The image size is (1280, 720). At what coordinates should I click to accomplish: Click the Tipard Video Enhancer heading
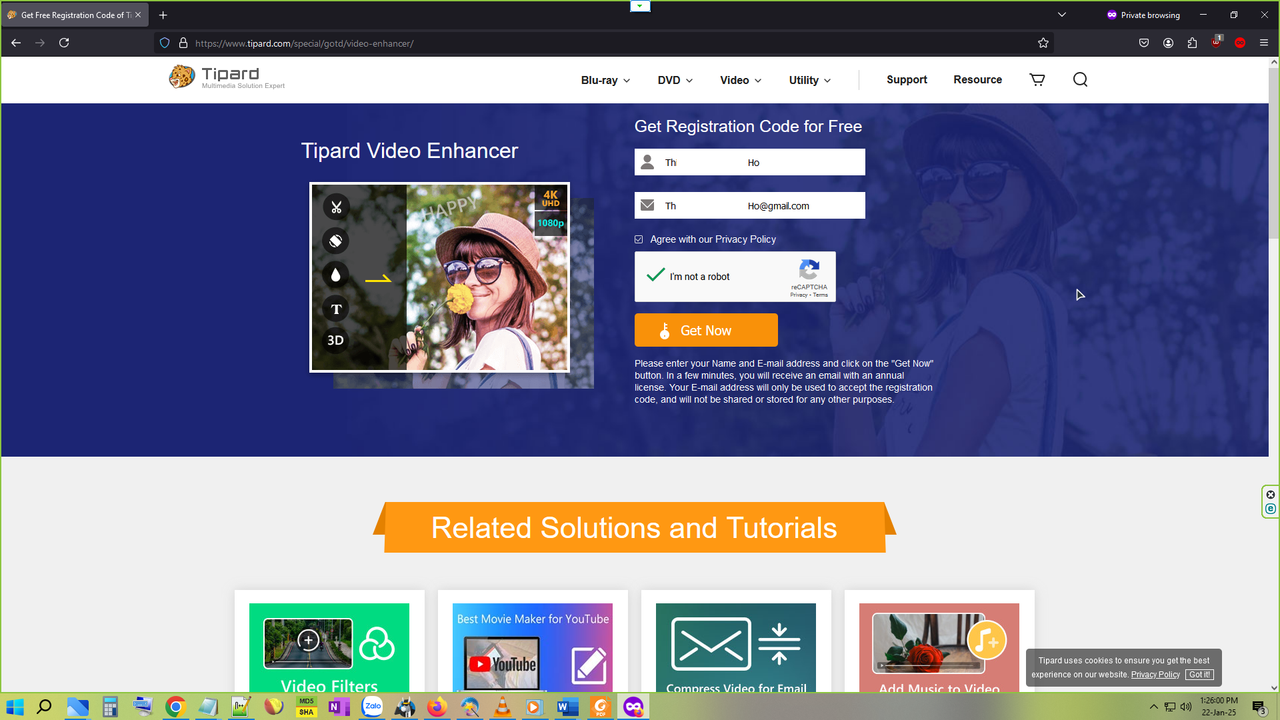(410, 151)
